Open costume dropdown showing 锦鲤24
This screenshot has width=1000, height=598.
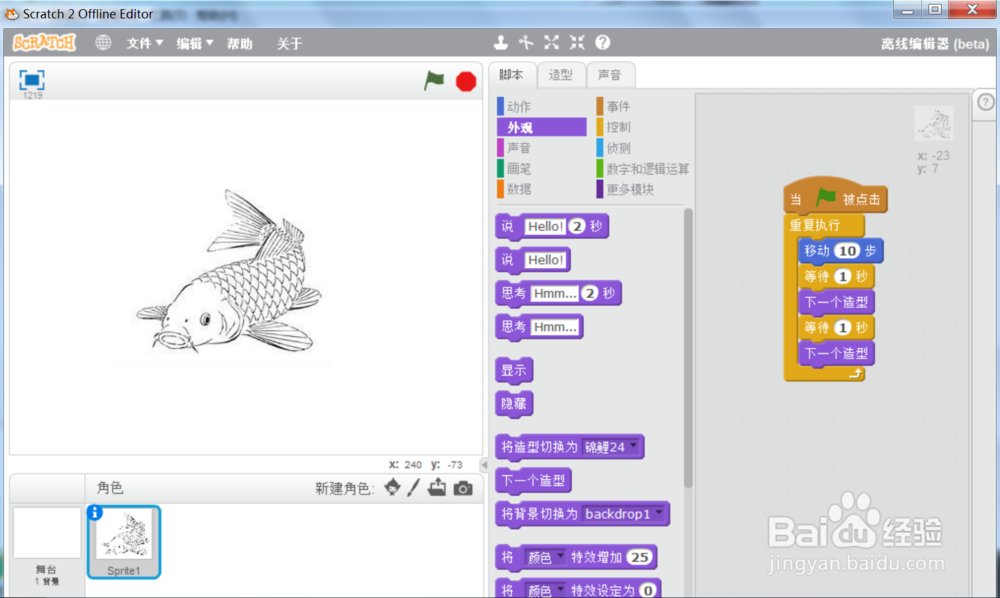(x=611, y=447)
